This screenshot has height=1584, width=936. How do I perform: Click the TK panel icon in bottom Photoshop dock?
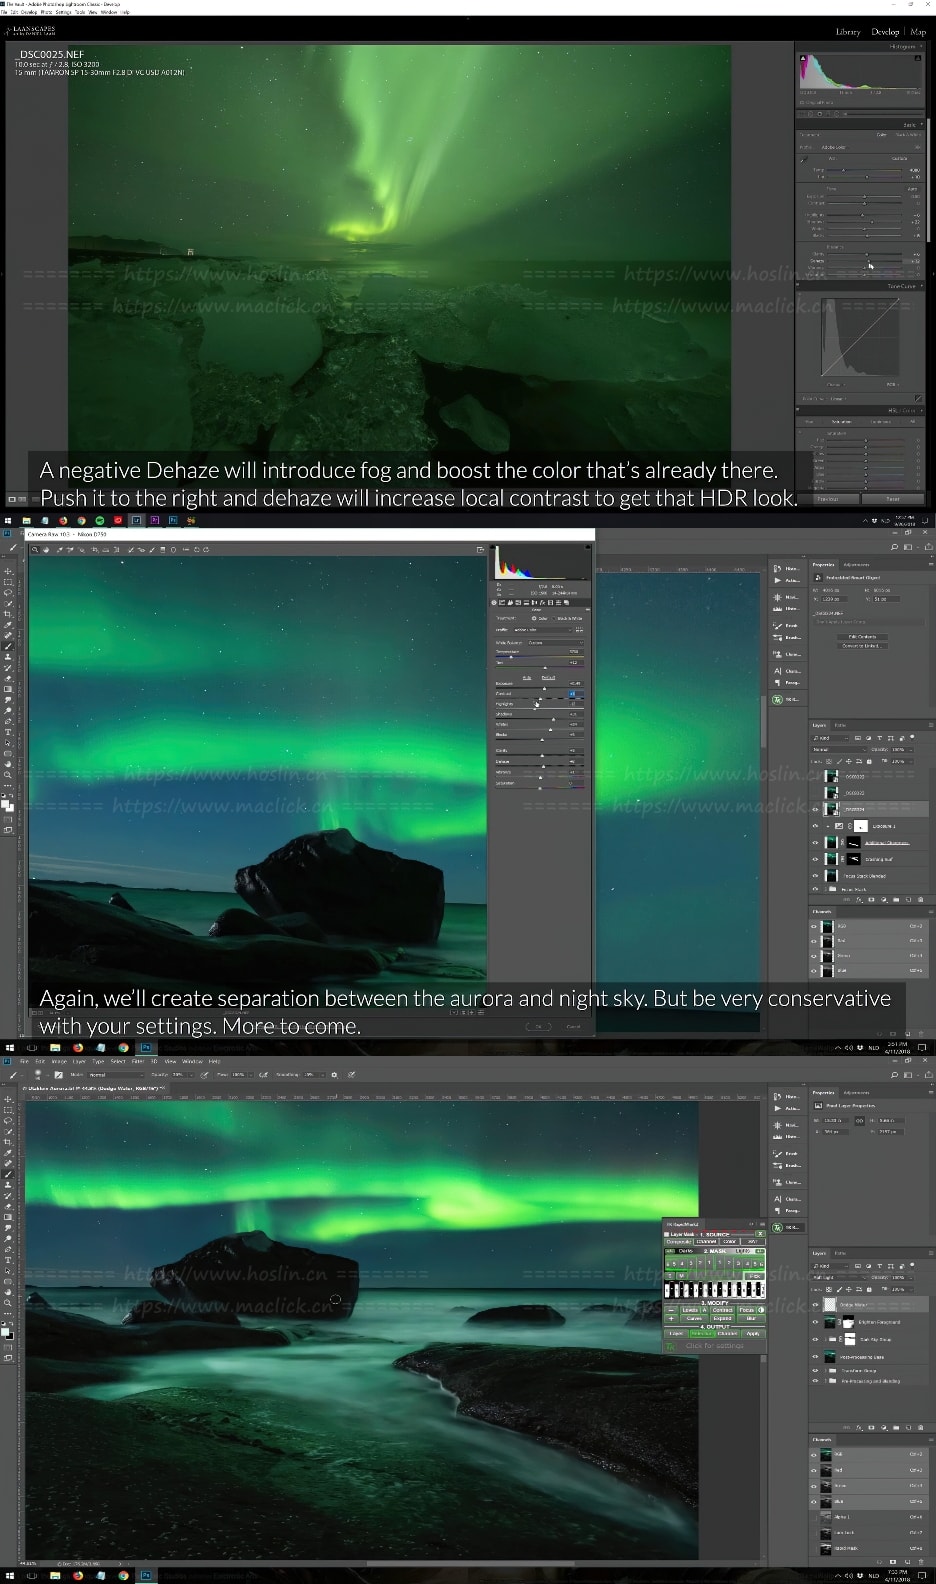click(x=778, y=1227)
